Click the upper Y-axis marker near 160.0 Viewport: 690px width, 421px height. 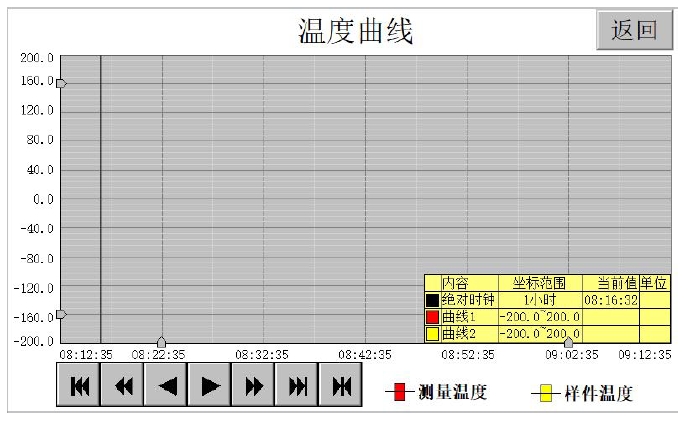point(61,84)
